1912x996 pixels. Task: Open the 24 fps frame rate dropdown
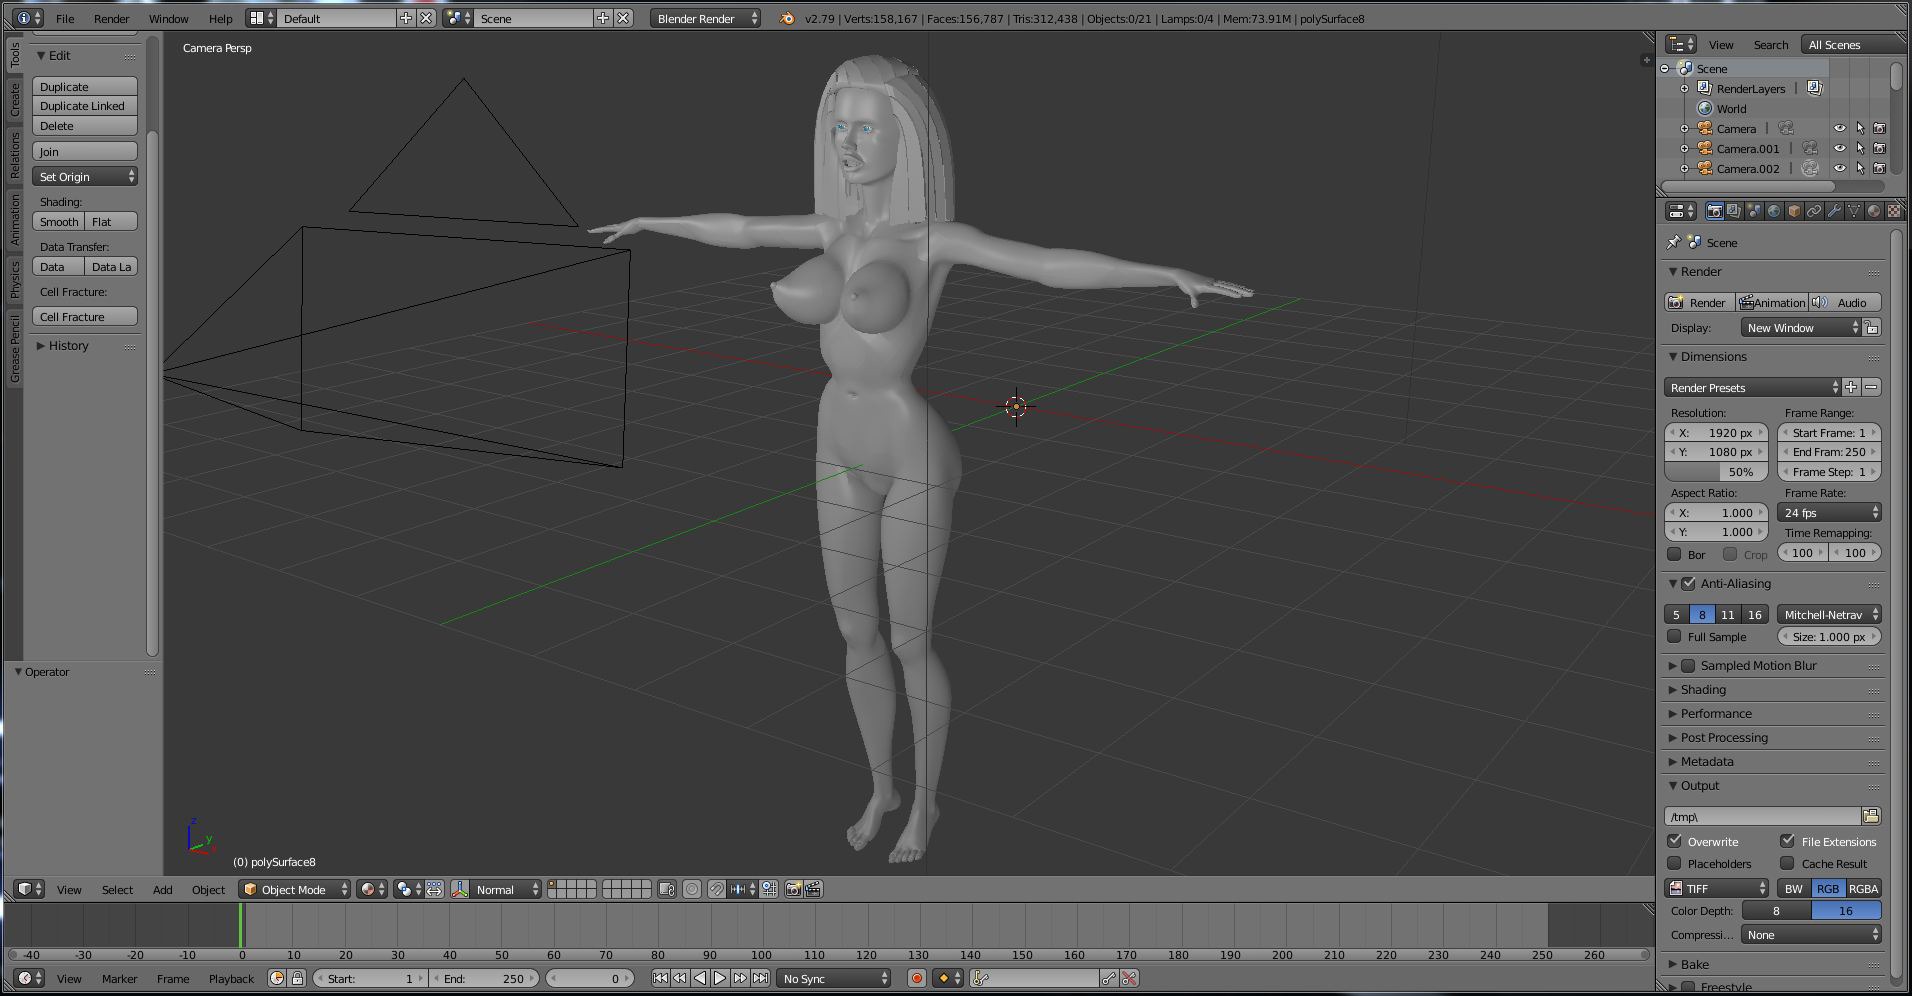coord(1829,512)
